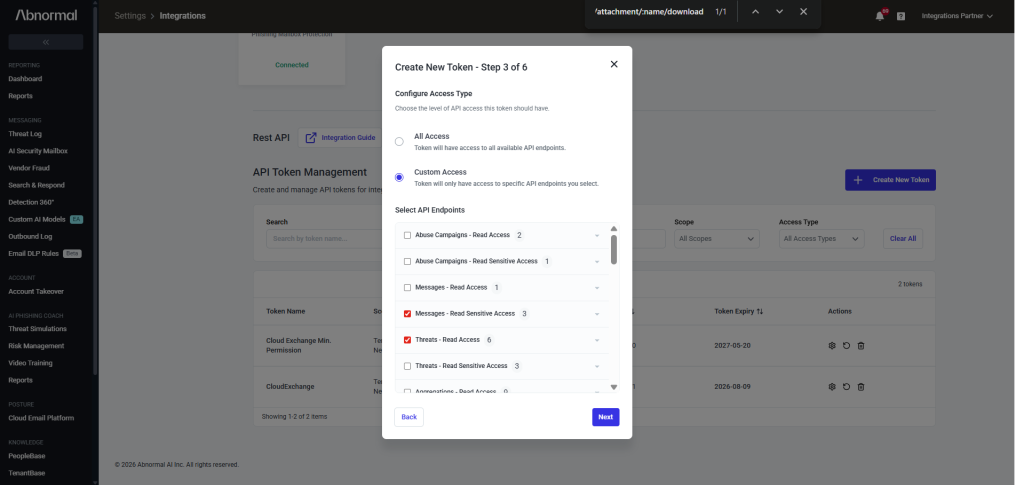Open Threat Log in sidebar
1024x485 pixels.
click(x=25, y=134)
